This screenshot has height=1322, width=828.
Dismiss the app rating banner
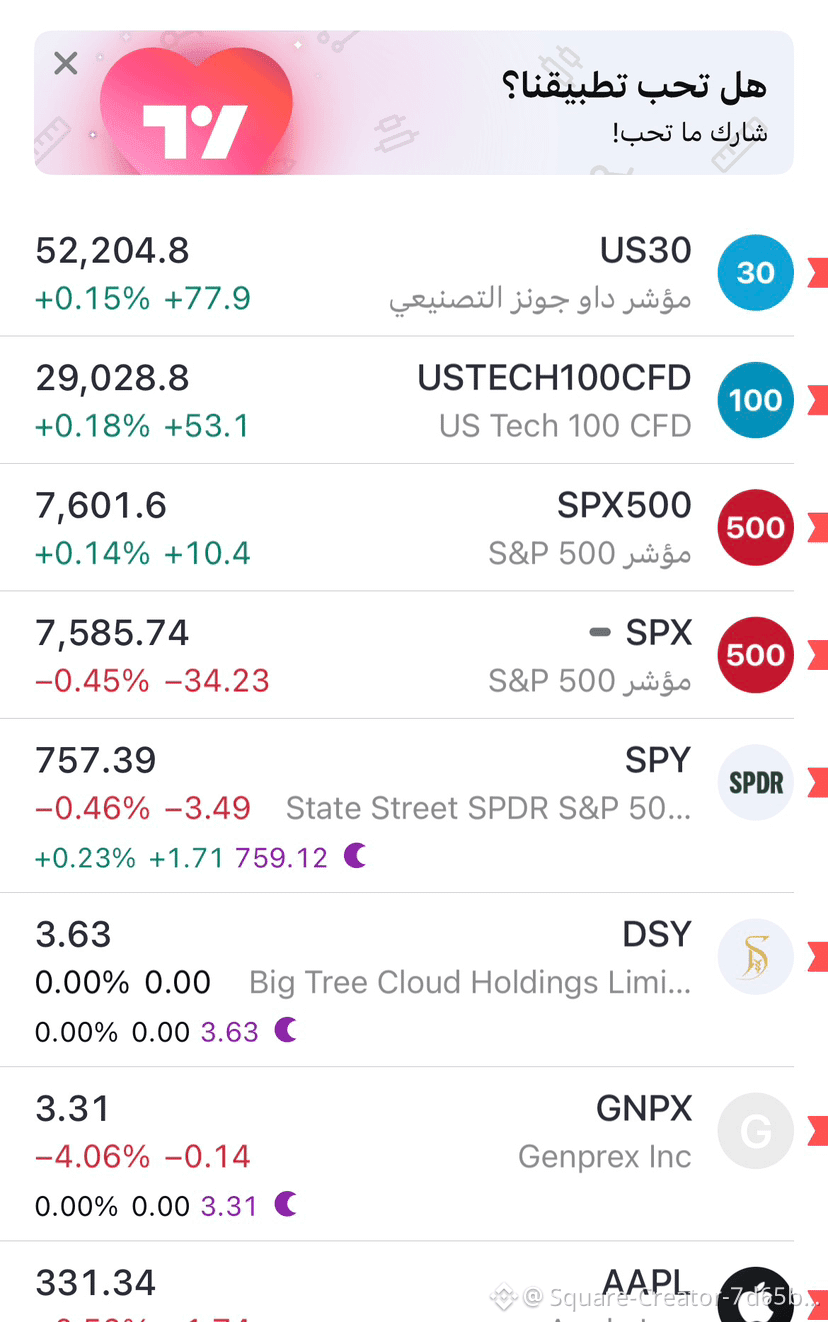pos(66,64)
